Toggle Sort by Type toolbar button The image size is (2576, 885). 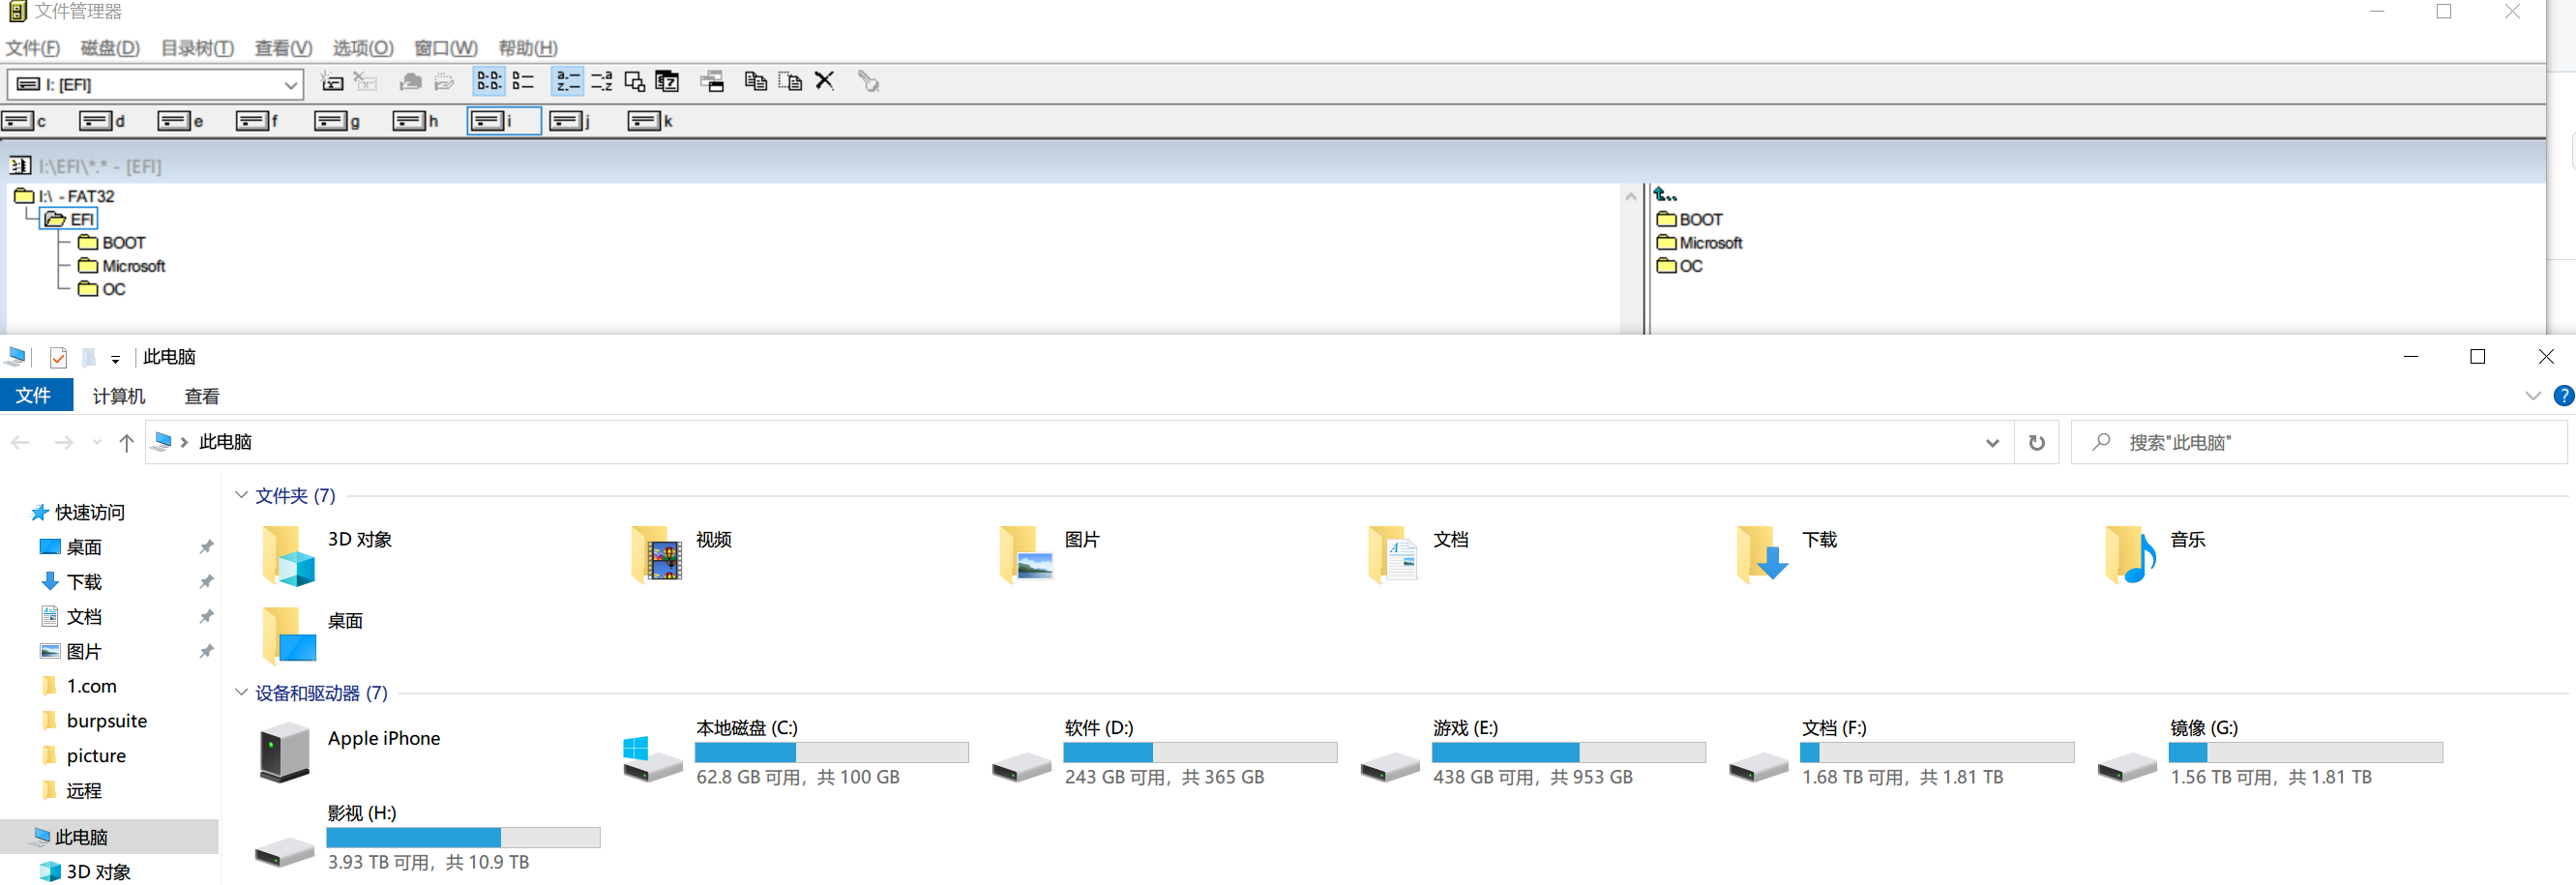[x=602, y=82]
